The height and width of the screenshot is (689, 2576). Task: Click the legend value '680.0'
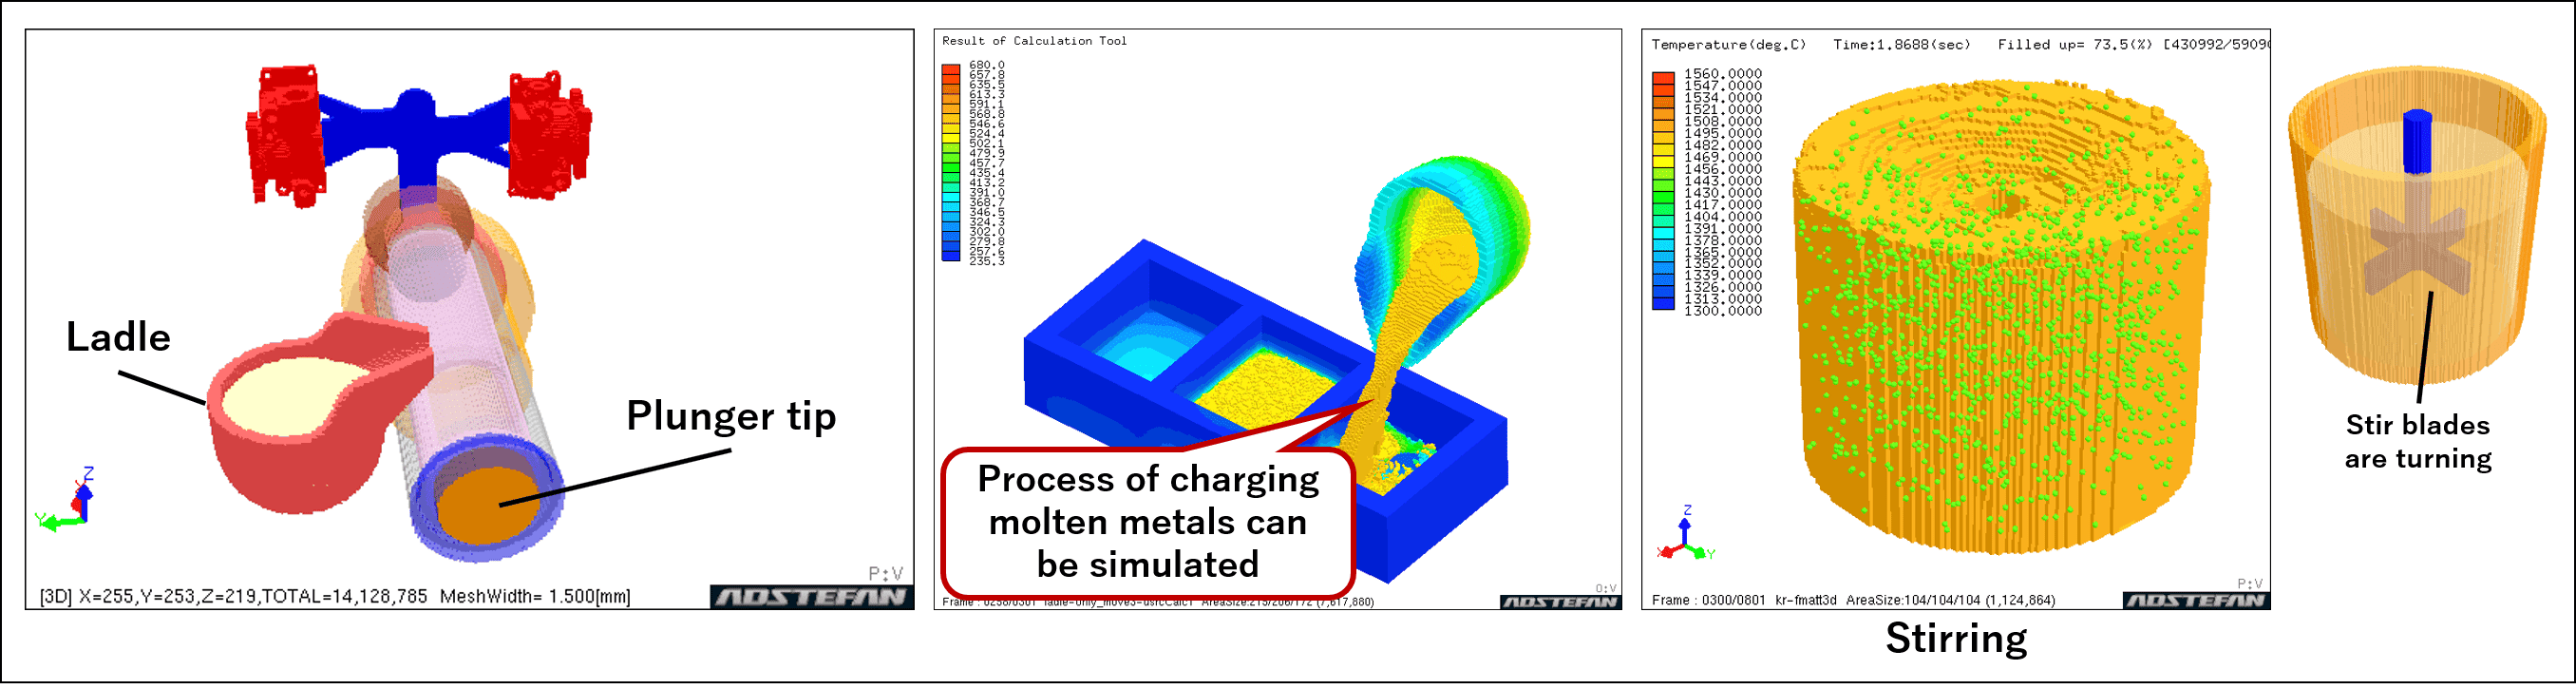[x=986, y=65]
